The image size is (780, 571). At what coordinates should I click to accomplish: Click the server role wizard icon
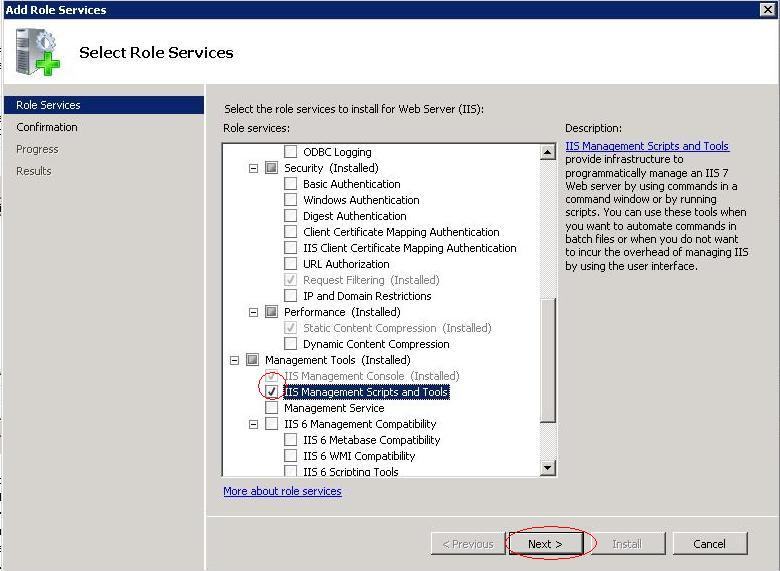(38, 51)
